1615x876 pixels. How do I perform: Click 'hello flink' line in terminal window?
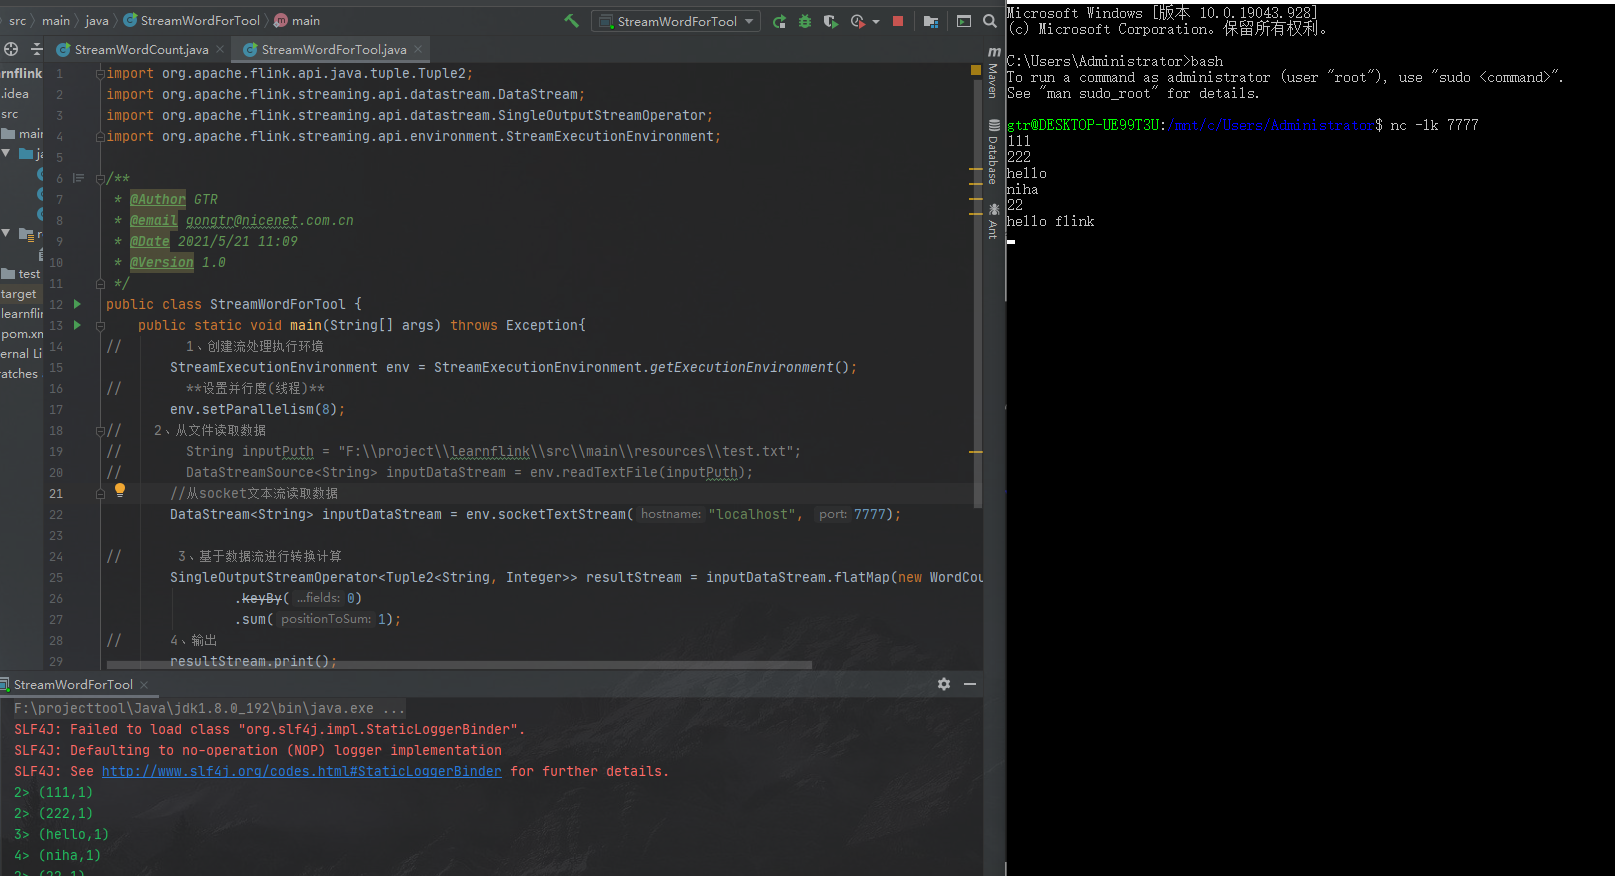[1050, 221]
